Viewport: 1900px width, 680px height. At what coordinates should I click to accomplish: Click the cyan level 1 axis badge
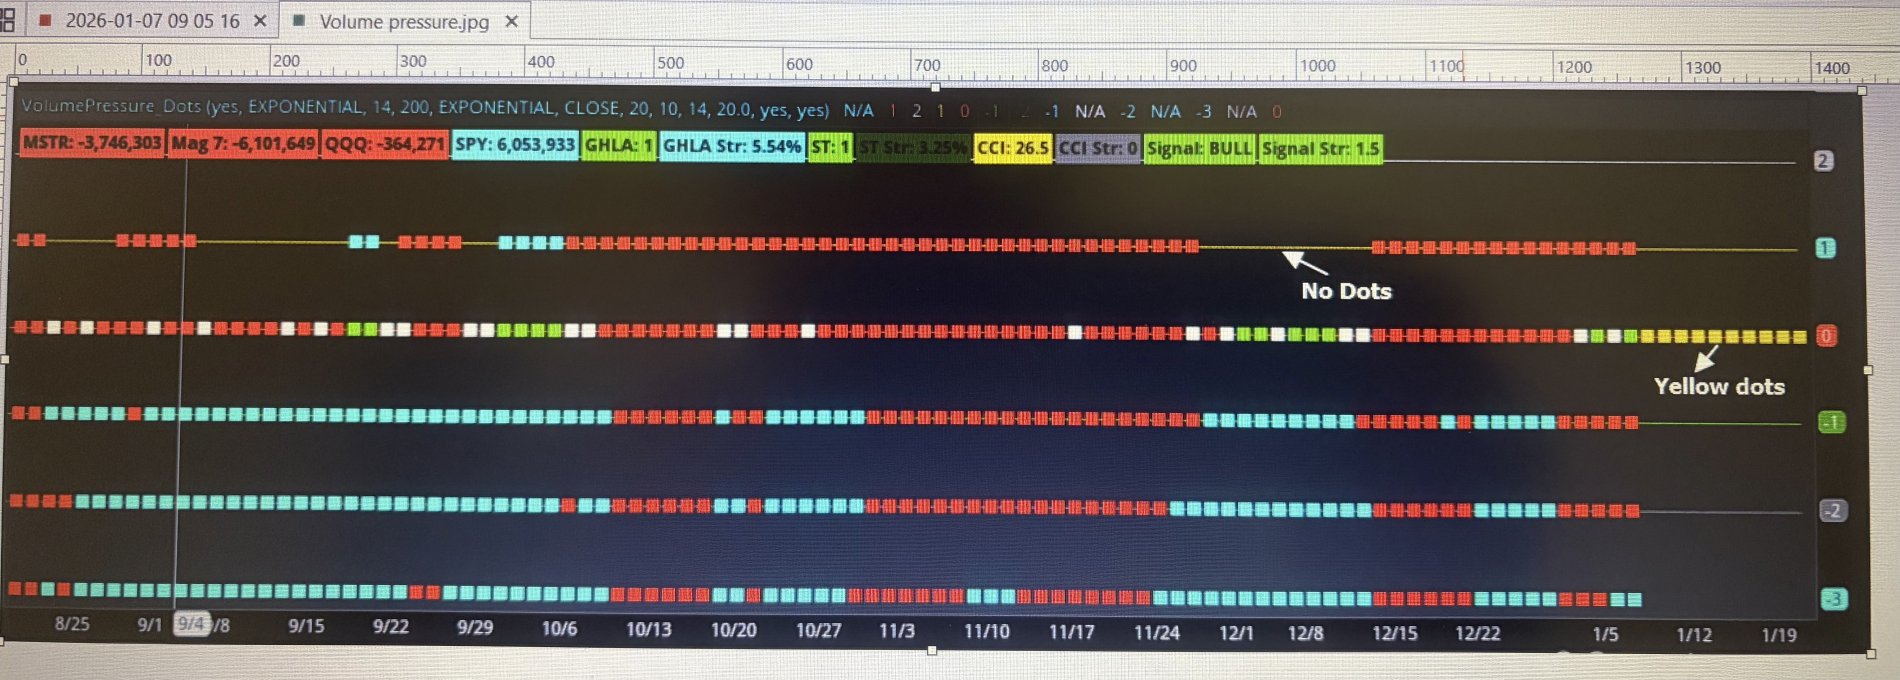[1825, 248]
